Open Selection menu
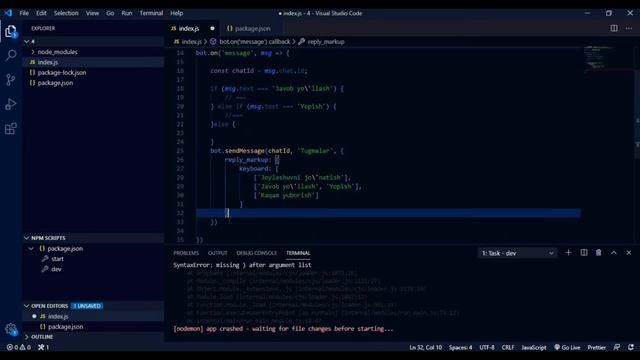Viewport: 640px width, 360px height. [x=66, y=13]
